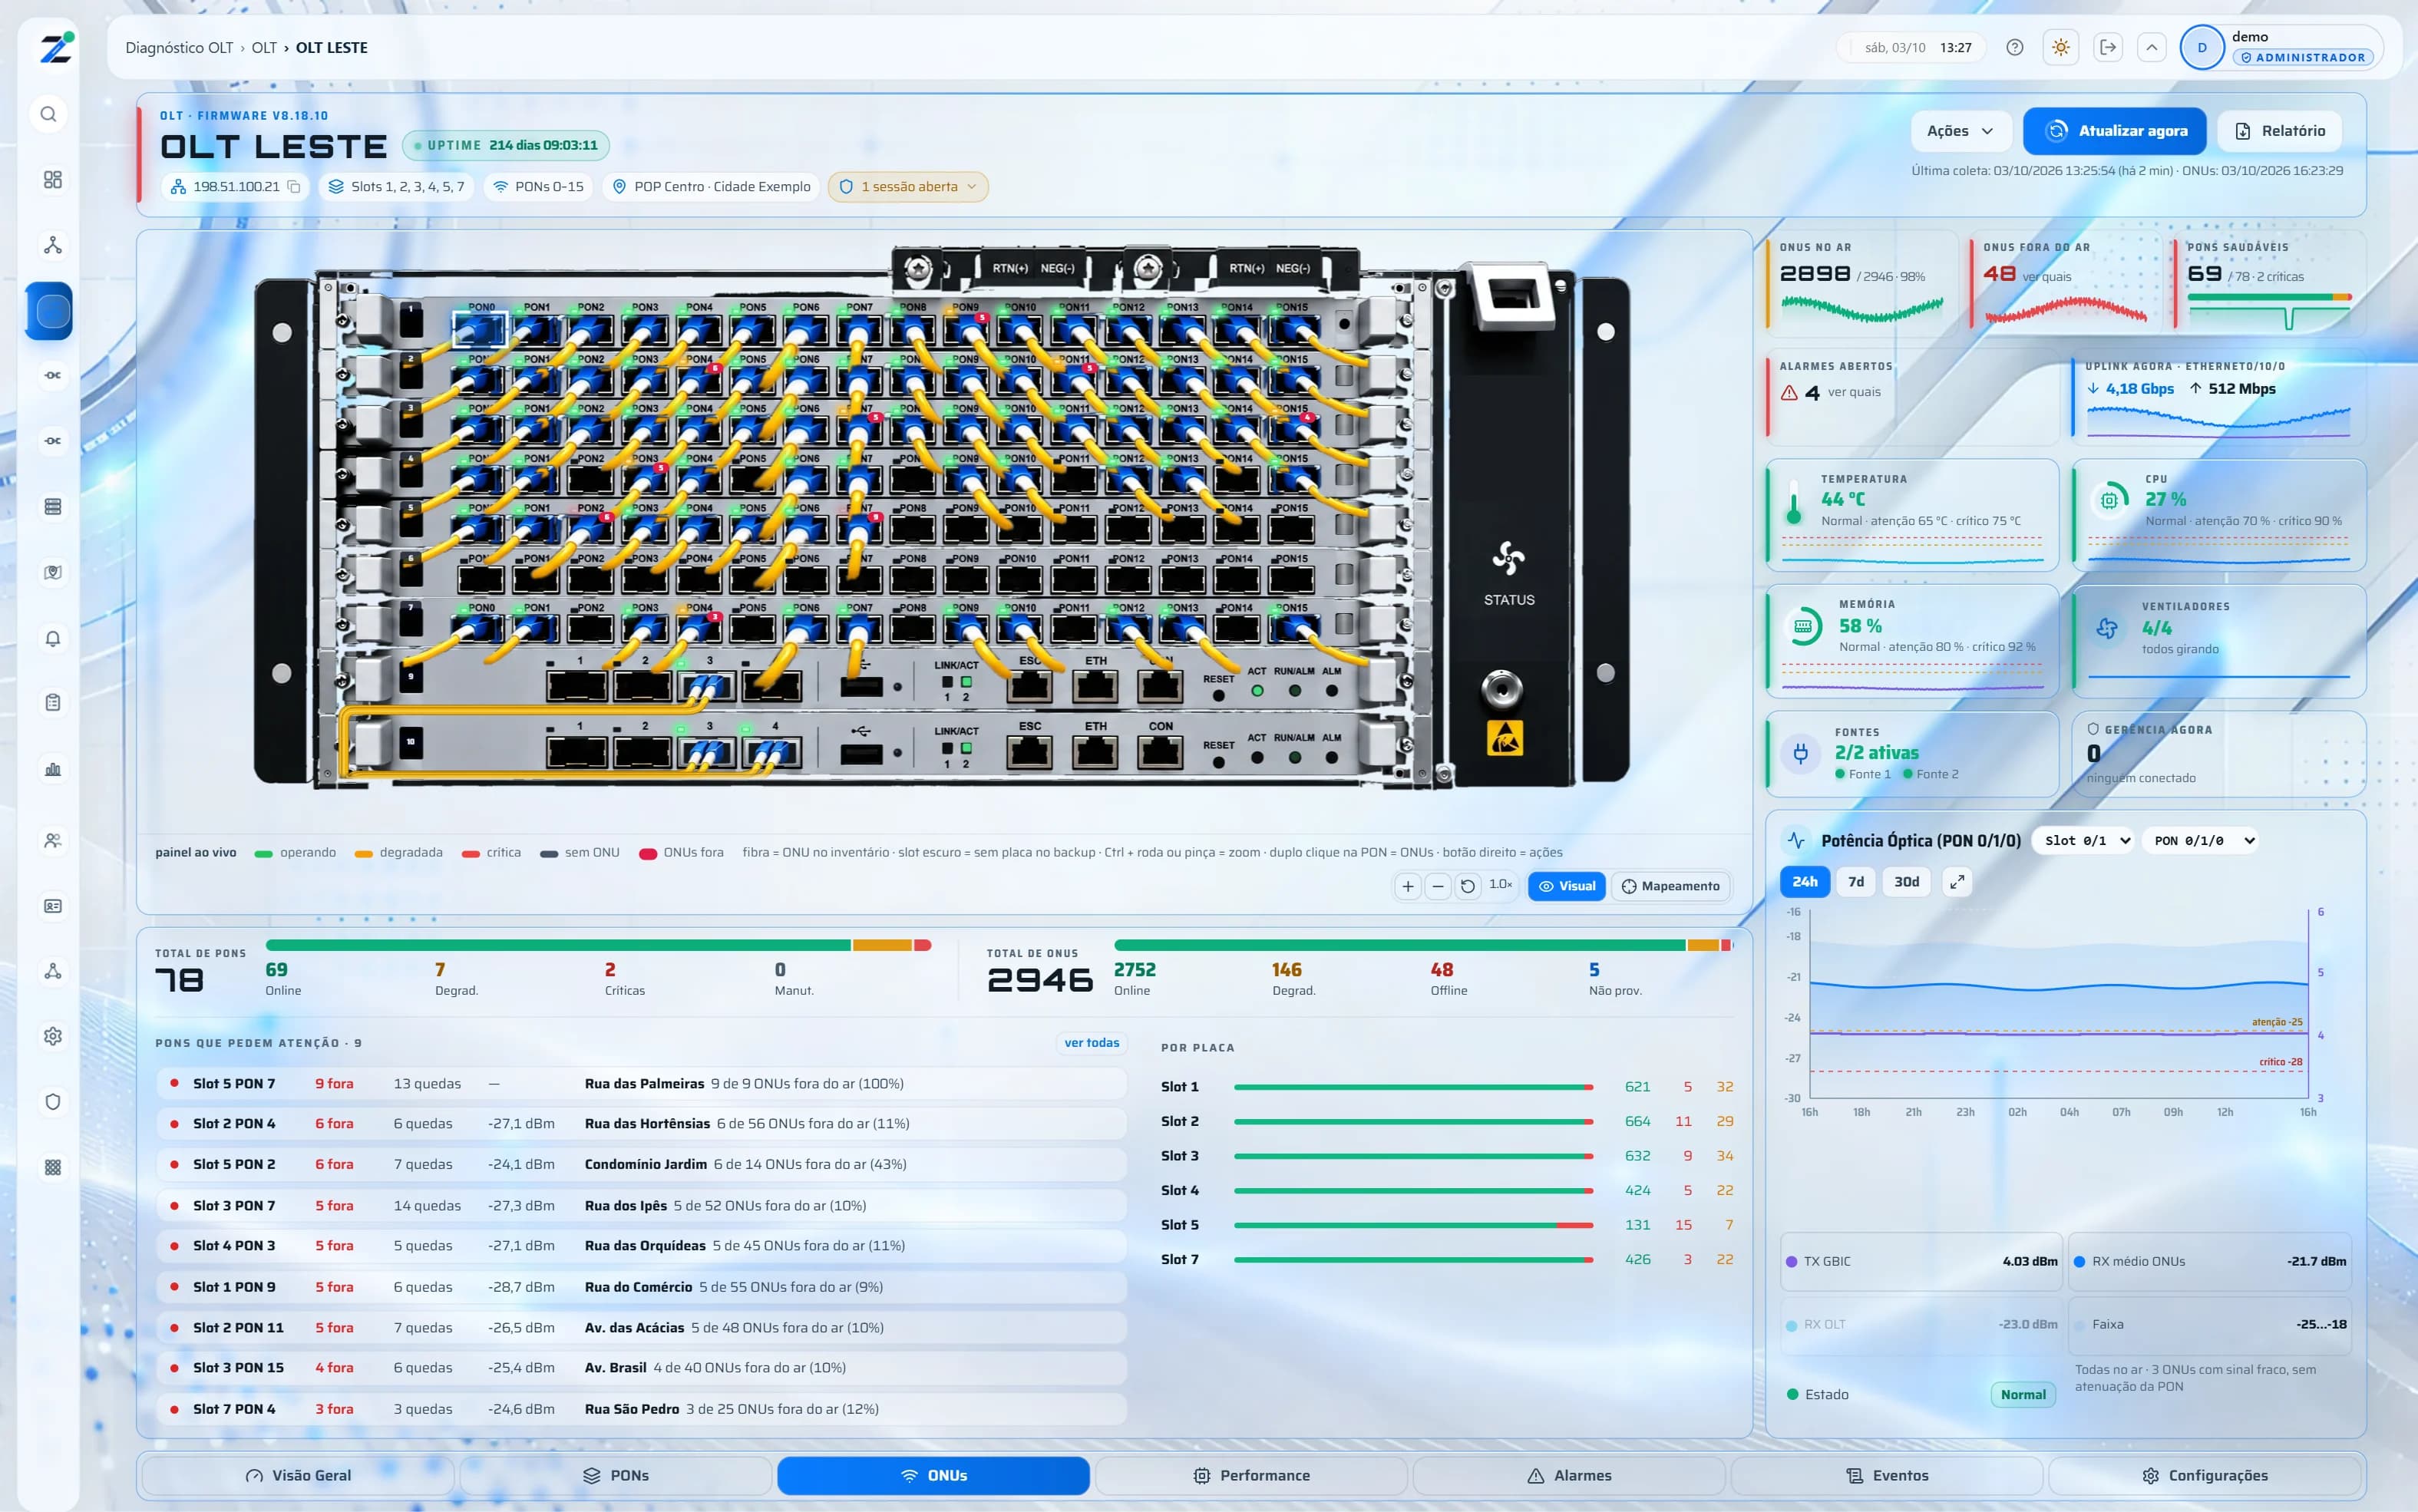Switch to the Alarmes tab
Screen dimensions: 2418x1512
point(1569,1475)
